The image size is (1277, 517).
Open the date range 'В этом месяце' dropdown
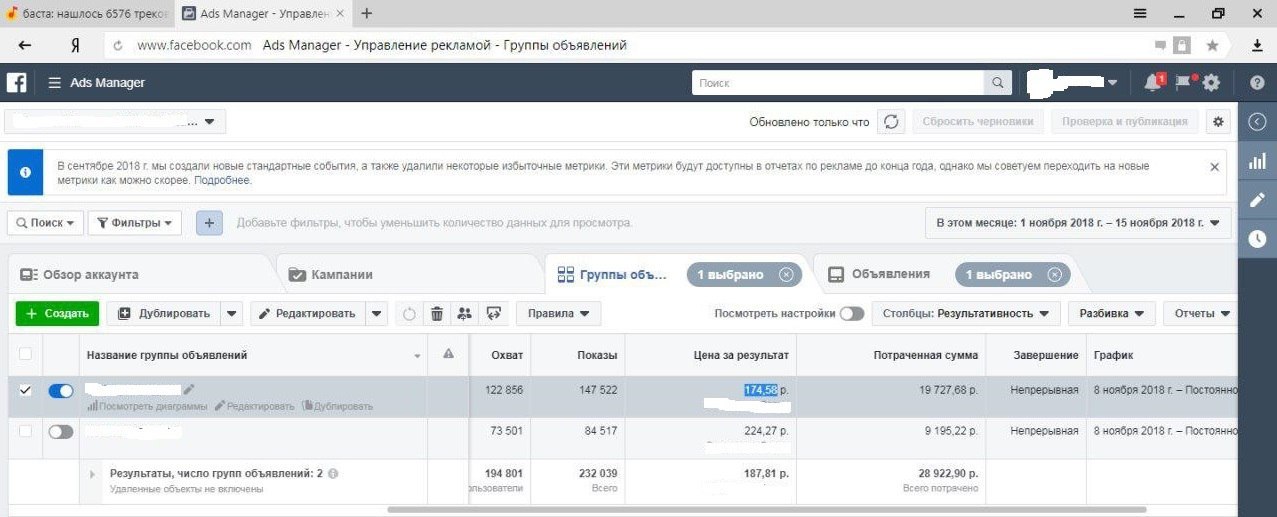tap(1078, 223)
